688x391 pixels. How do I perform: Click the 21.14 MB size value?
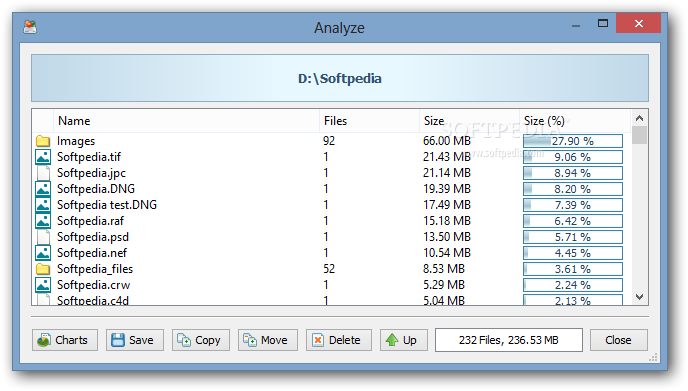coord(447,173)
